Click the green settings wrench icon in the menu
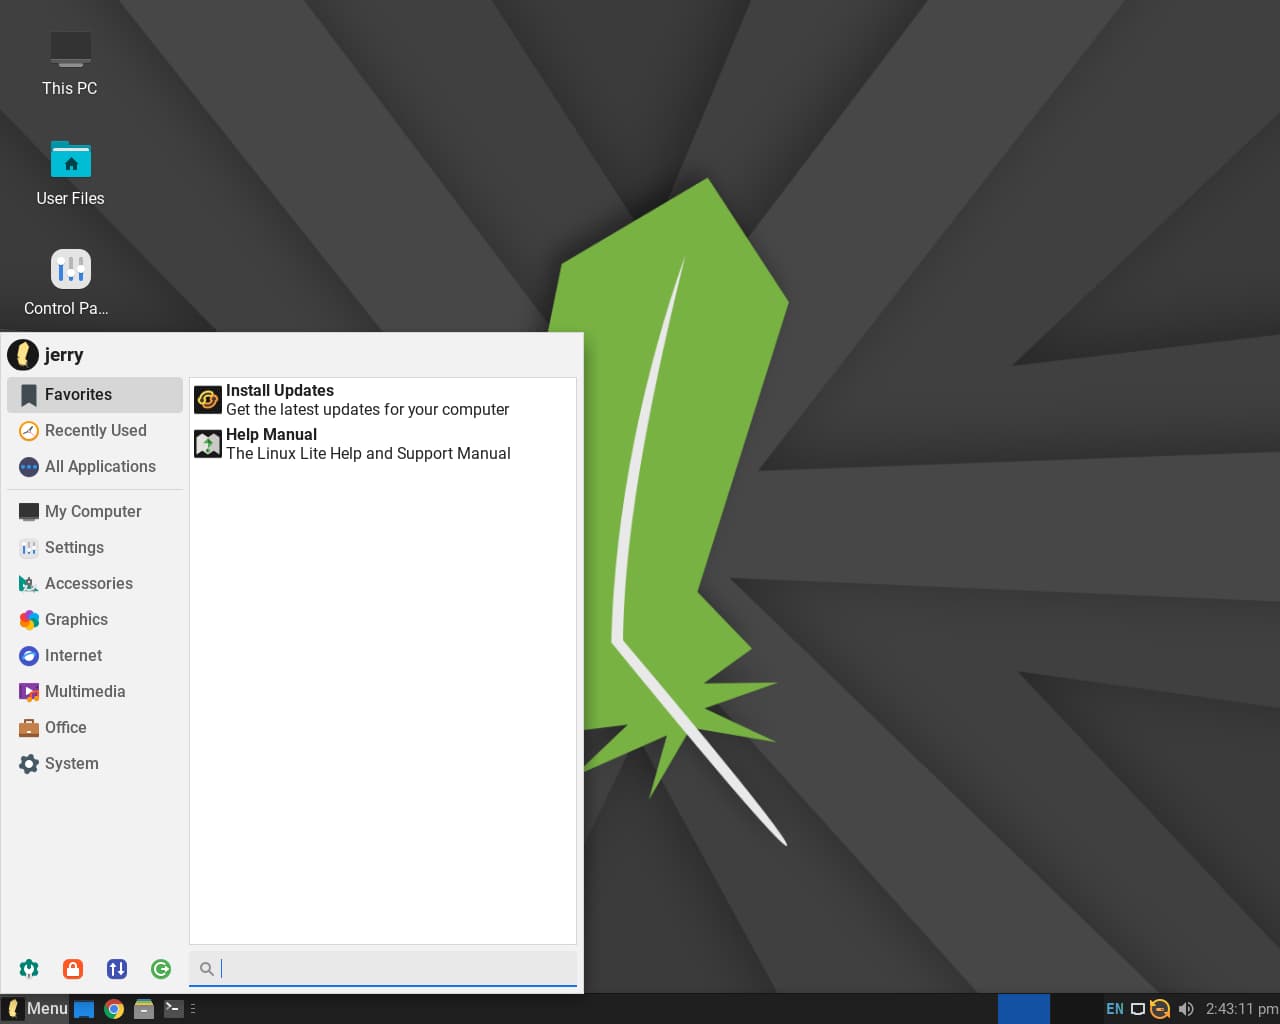Screen dimensions: 1280x1024 28,968
